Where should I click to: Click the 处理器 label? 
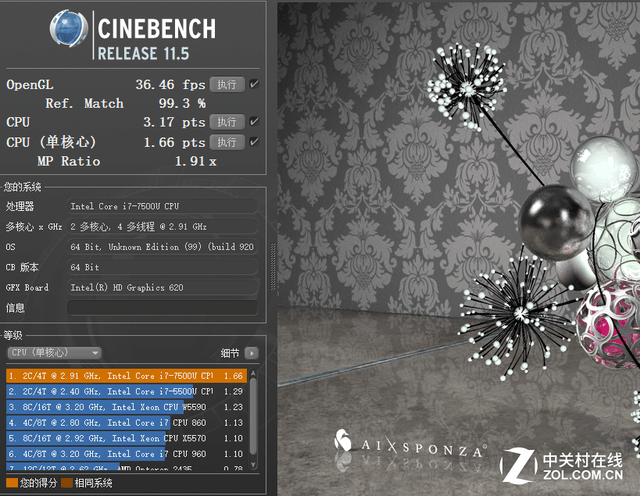[20, 206]
